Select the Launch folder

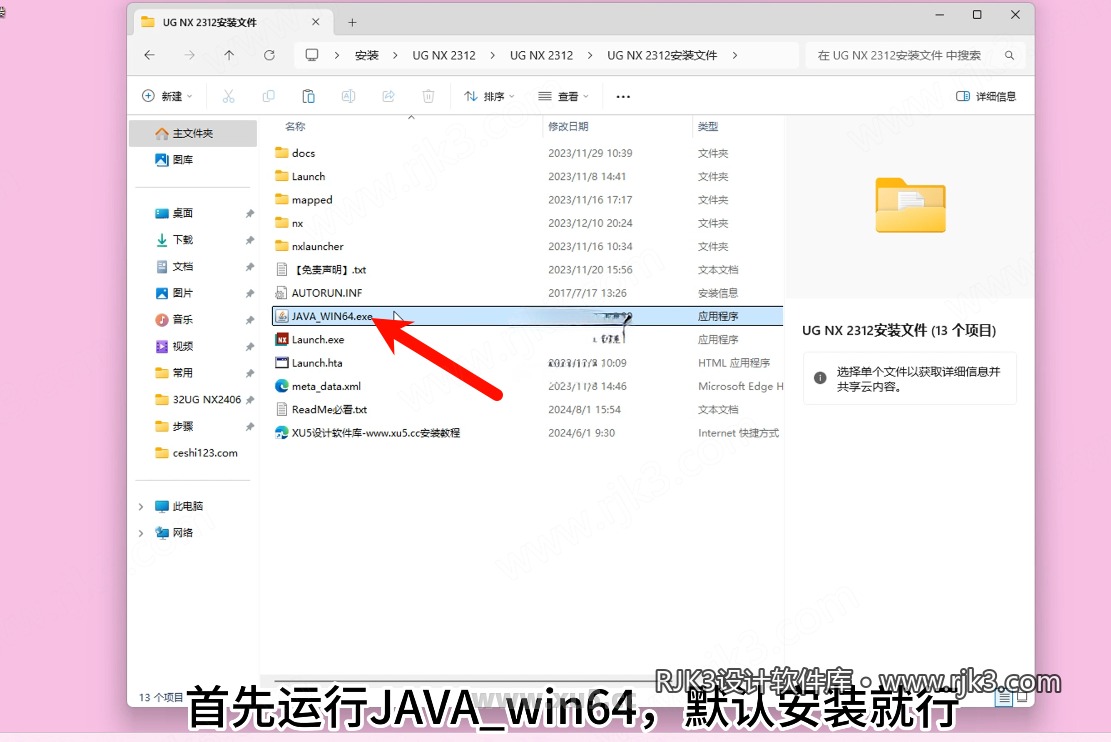tap(528, 176)
